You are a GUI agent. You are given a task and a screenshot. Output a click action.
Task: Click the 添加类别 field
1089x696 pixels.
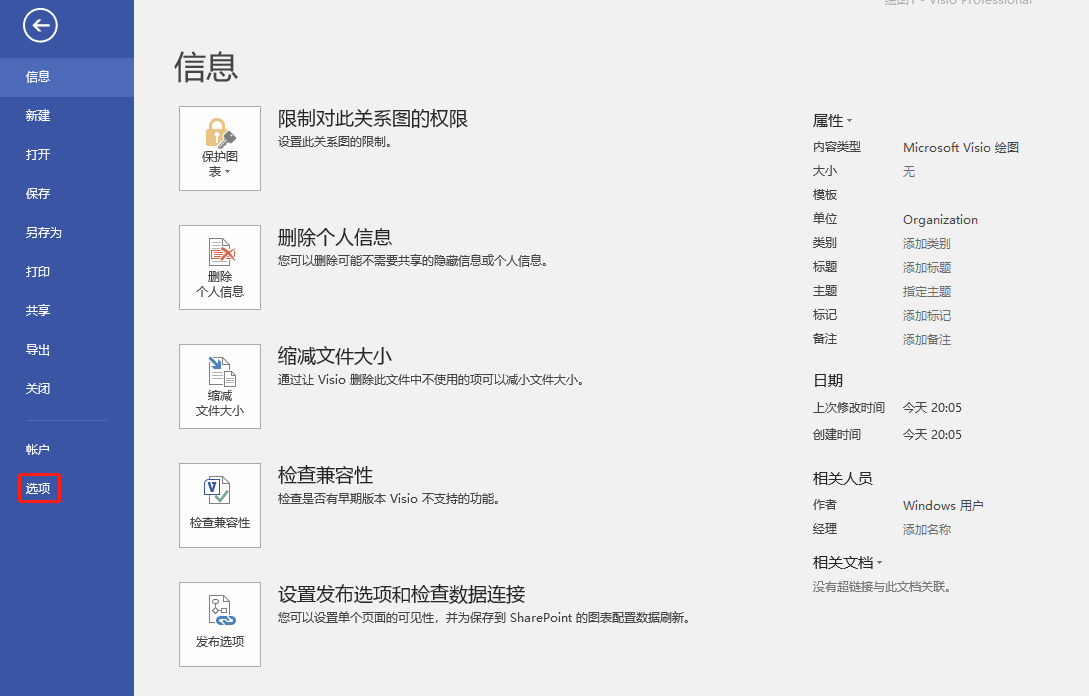tap(926, 244)
